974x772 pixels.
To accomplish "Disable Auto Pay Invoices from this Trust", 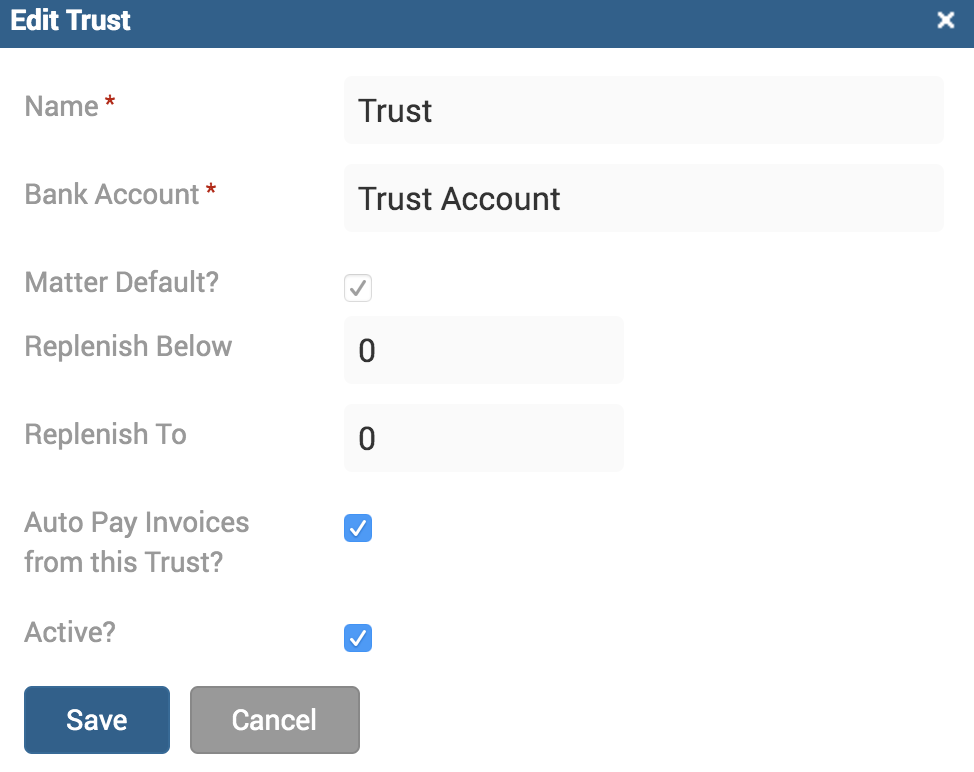I will pyautogui.click(x=358, y=528).
